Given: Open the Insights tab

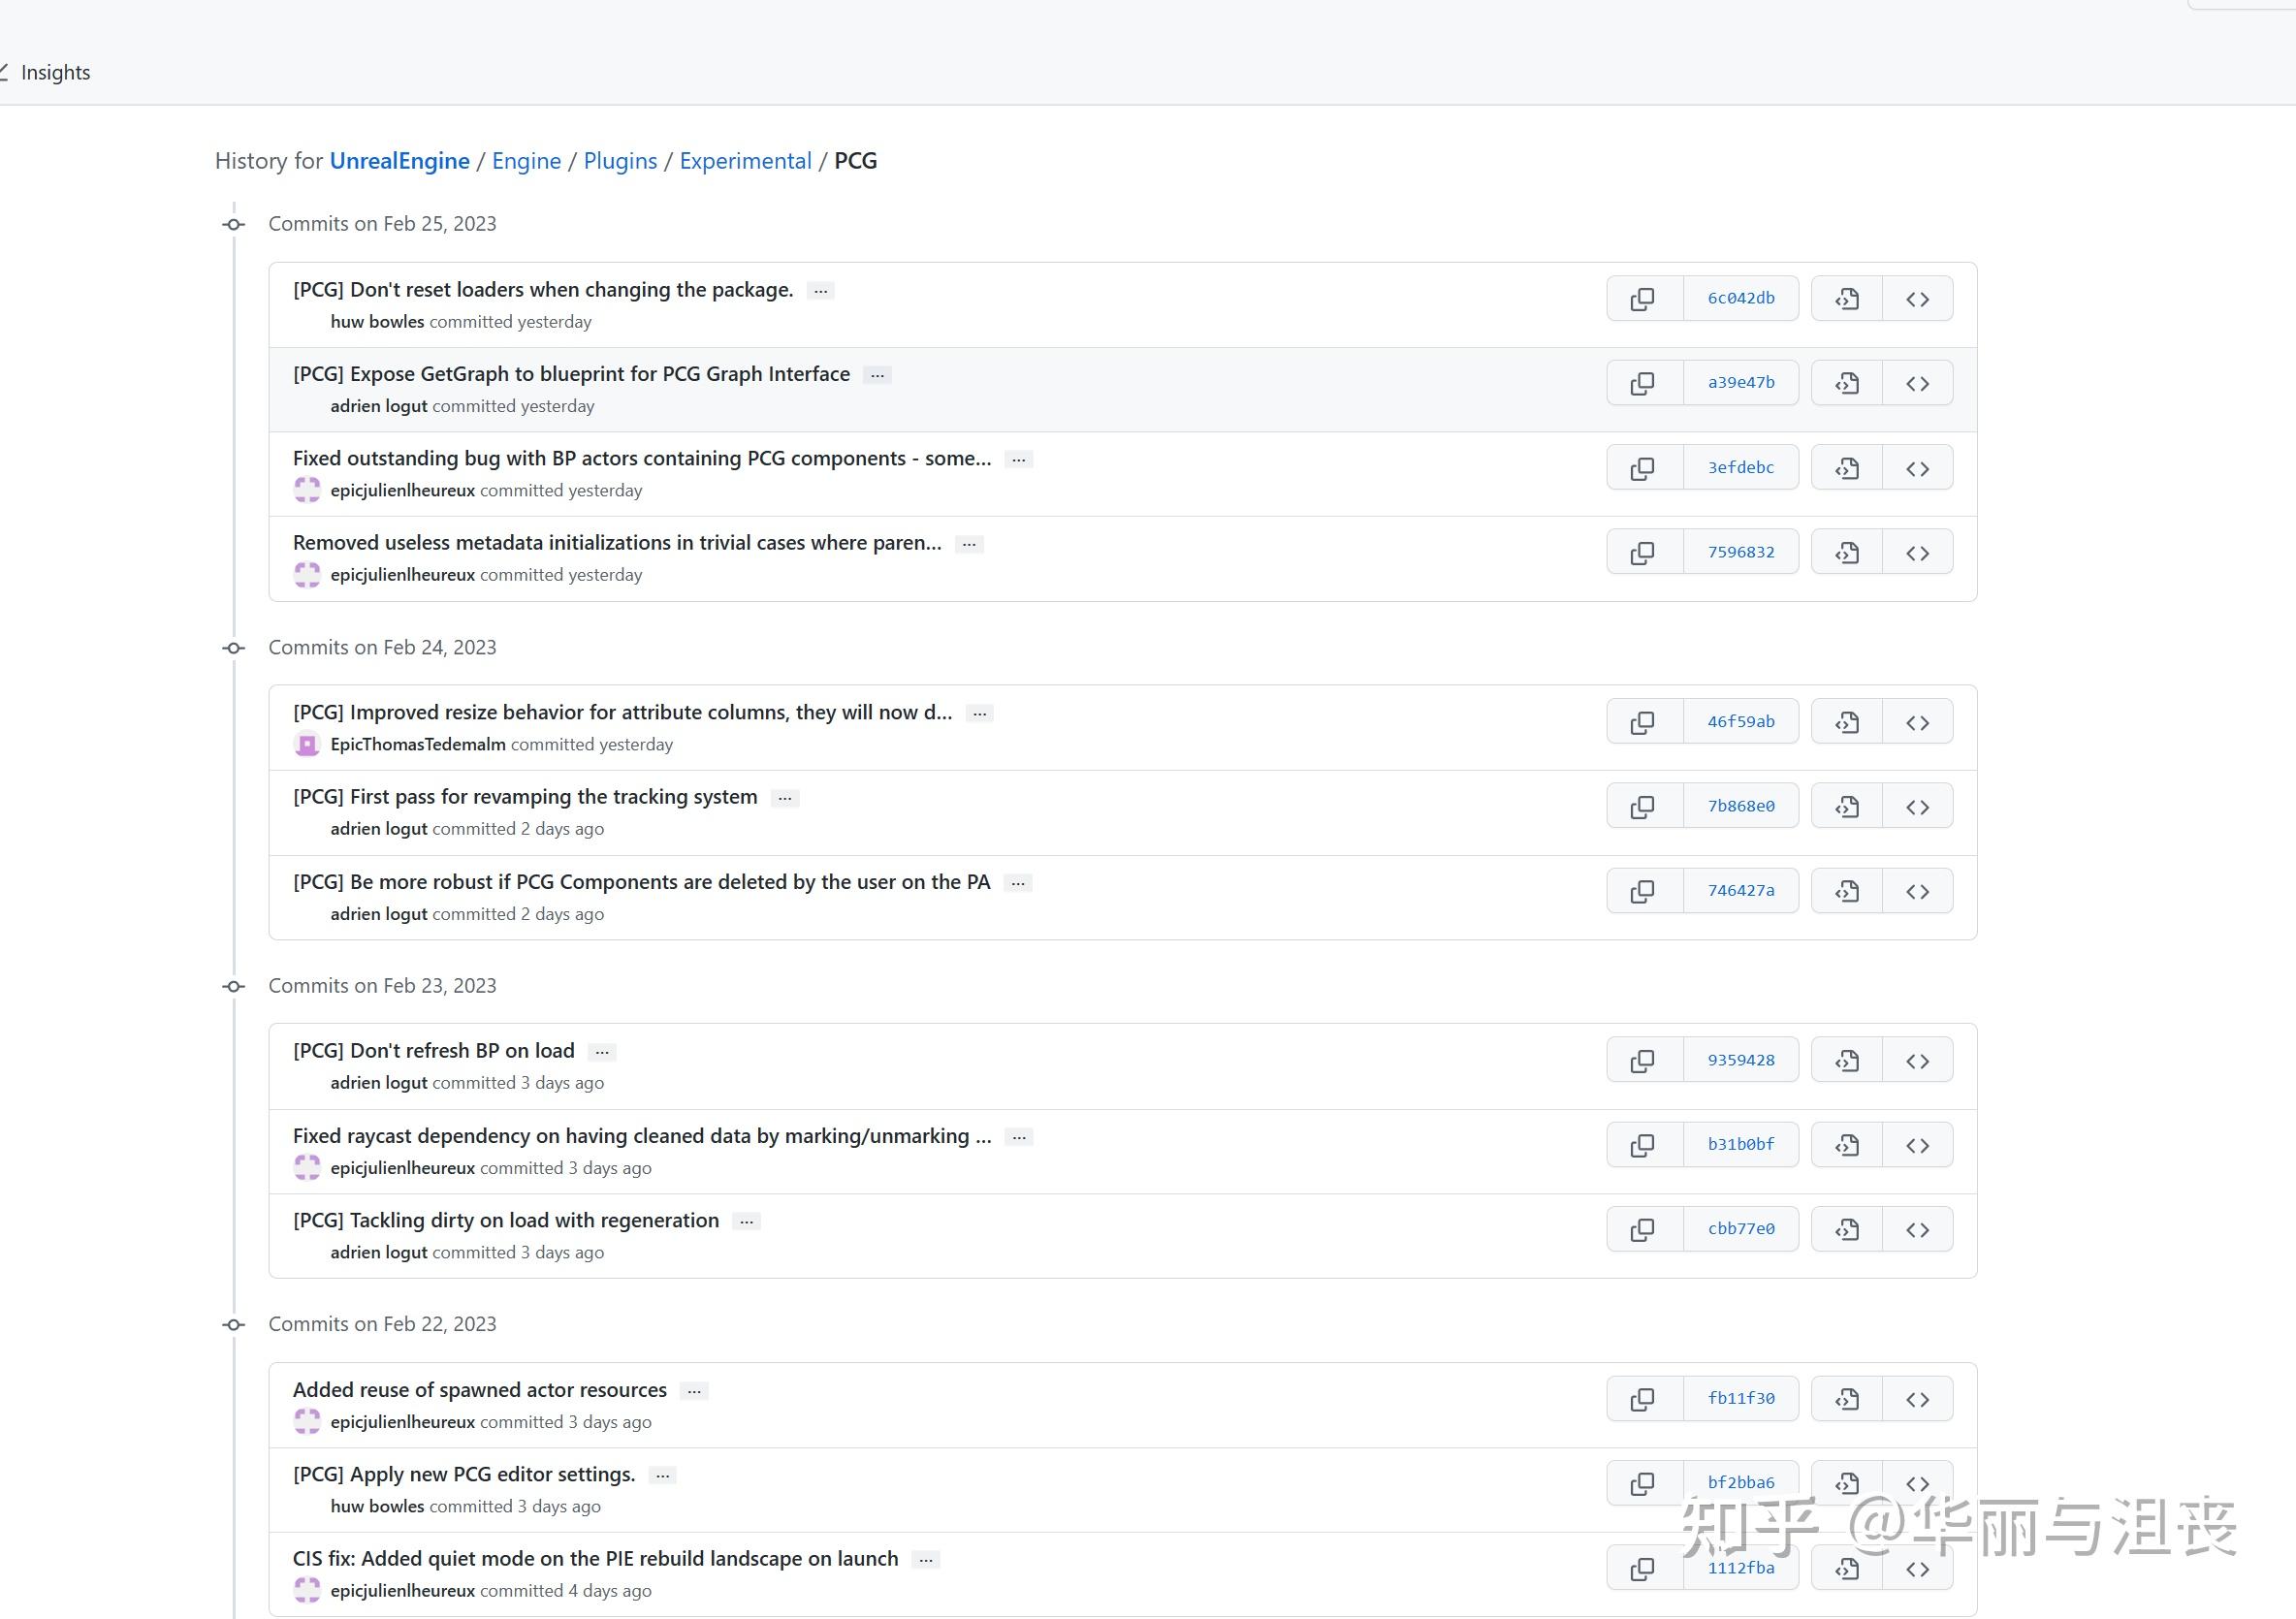Looking at the screenshot, I should pyautogui.click(x=55, y=73).
